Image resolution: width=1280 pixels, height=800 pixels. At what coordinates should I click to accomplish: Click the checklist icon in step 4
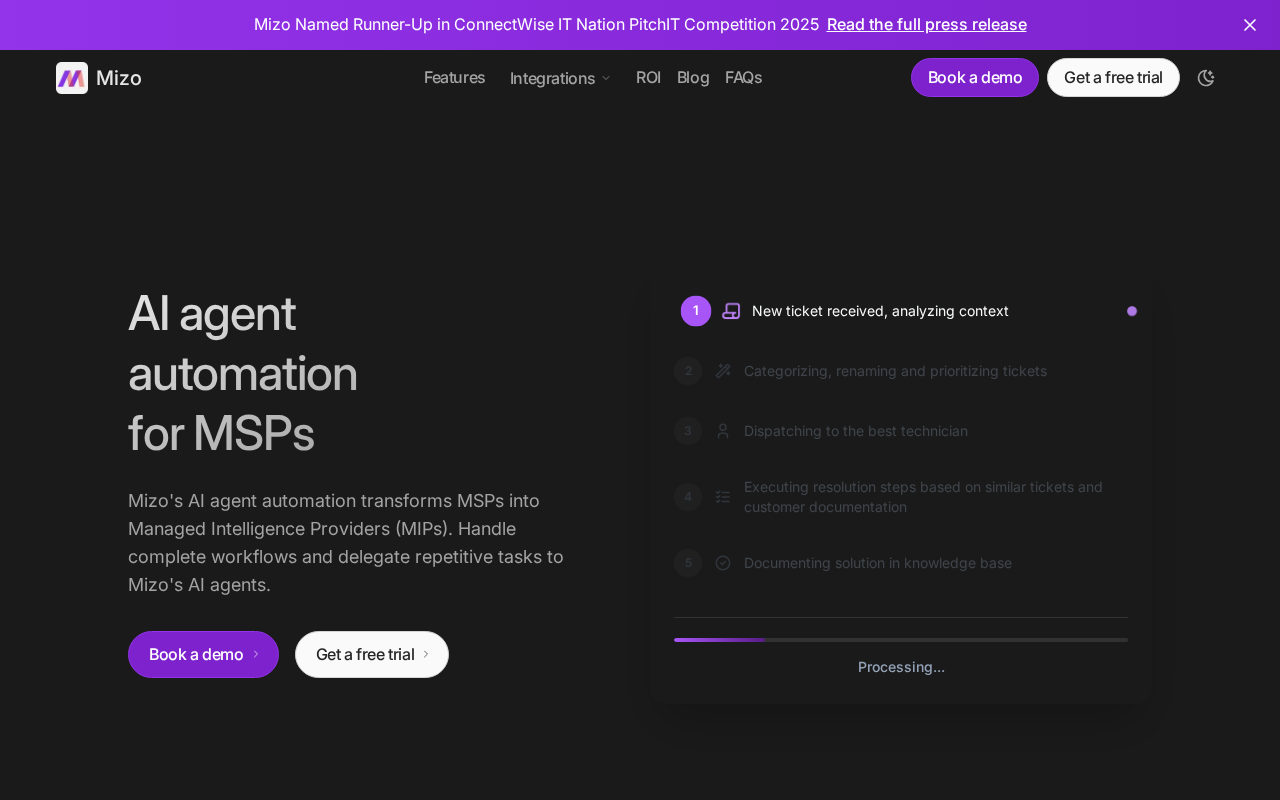coord(723,497)
